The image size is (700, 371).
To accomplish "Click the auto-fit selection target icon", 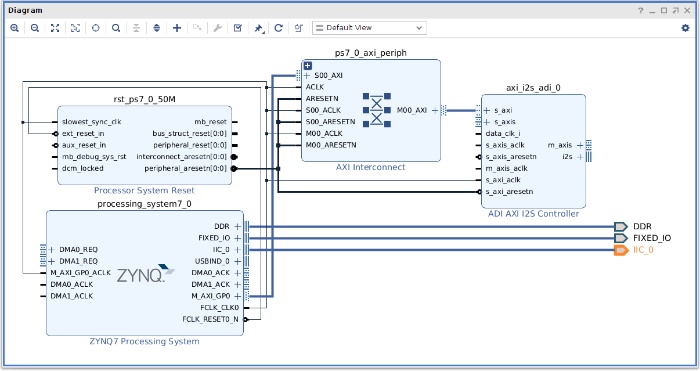I will (96, 28).
